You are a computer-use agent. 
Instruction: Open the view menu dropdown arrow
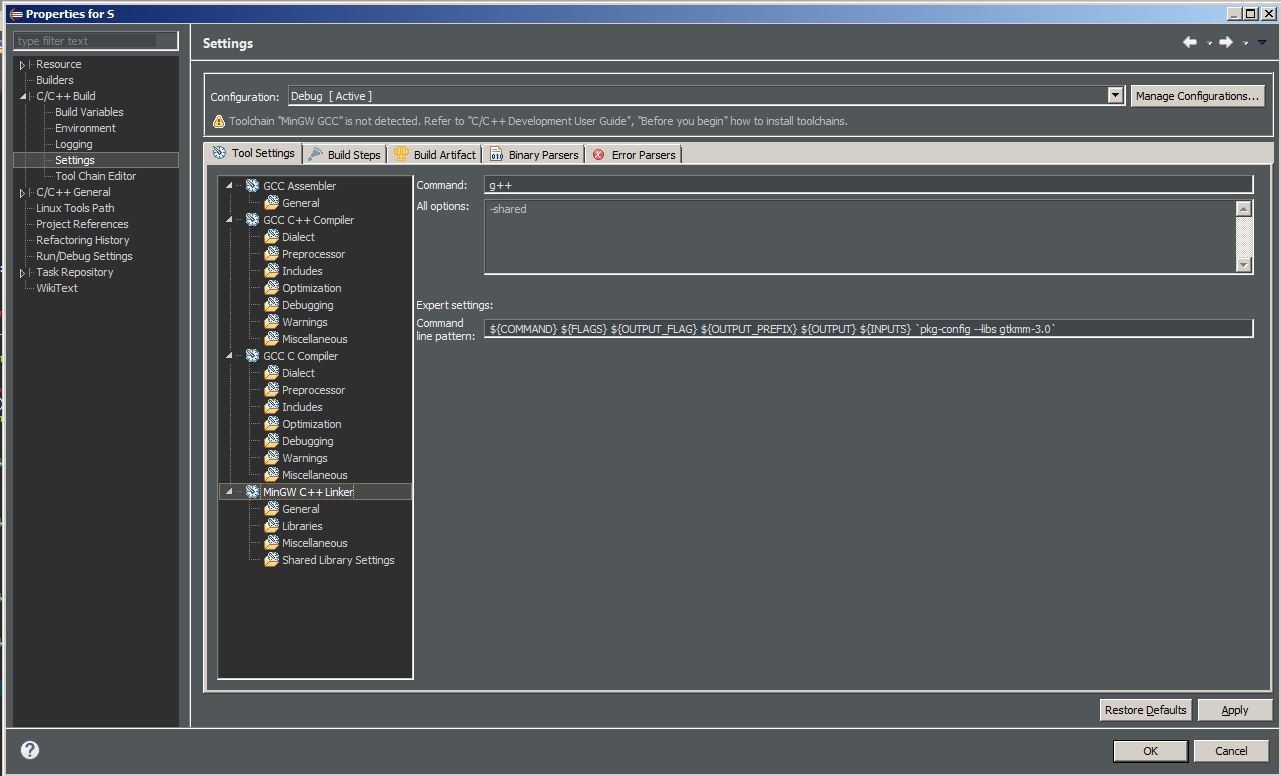pyautogui.click(x=1262, y=42)
